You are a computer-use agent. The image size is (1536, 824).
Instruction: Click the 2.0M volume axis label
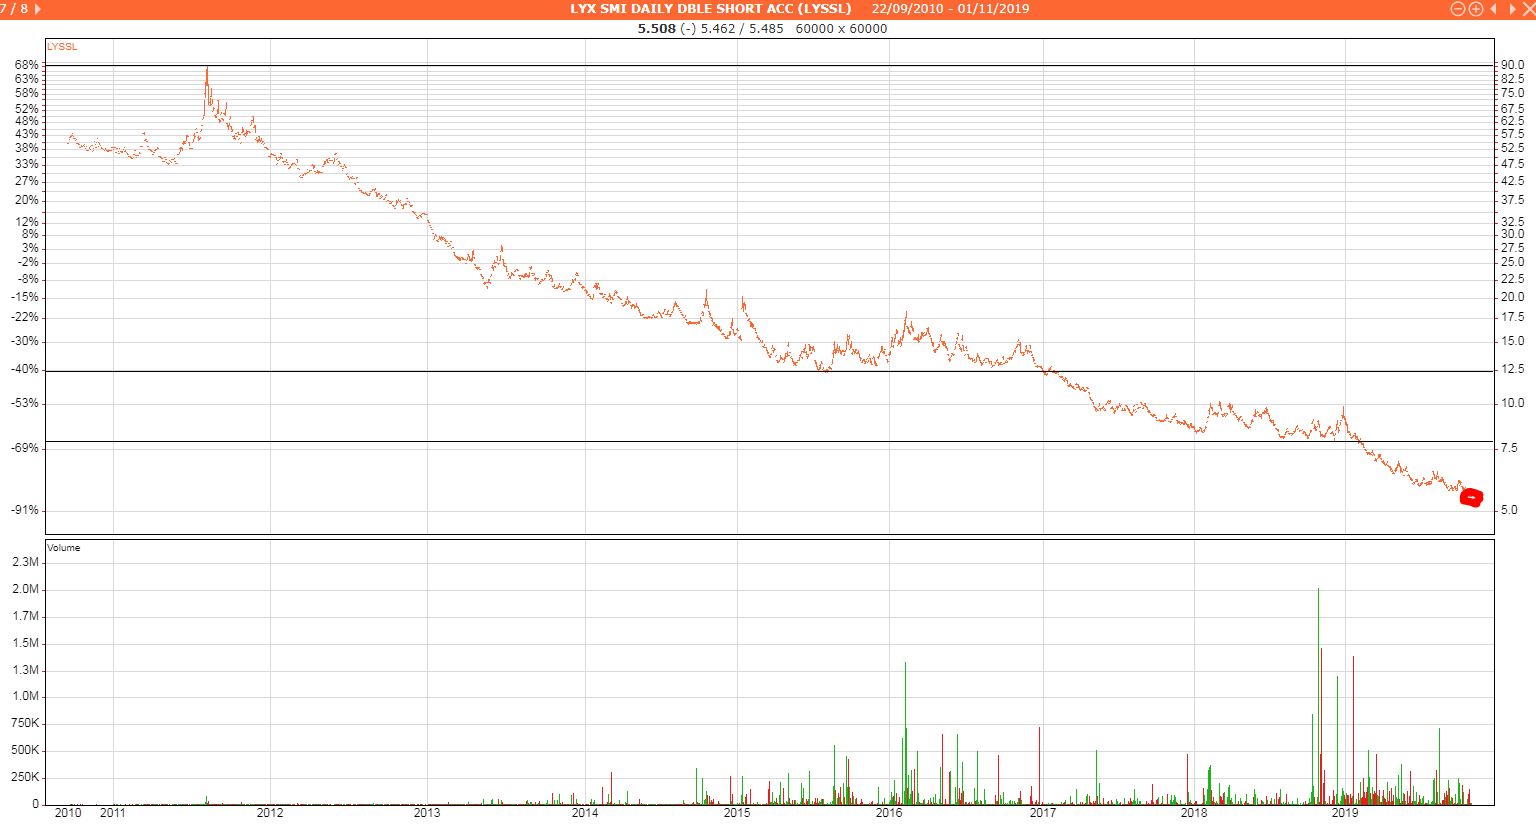26,589
